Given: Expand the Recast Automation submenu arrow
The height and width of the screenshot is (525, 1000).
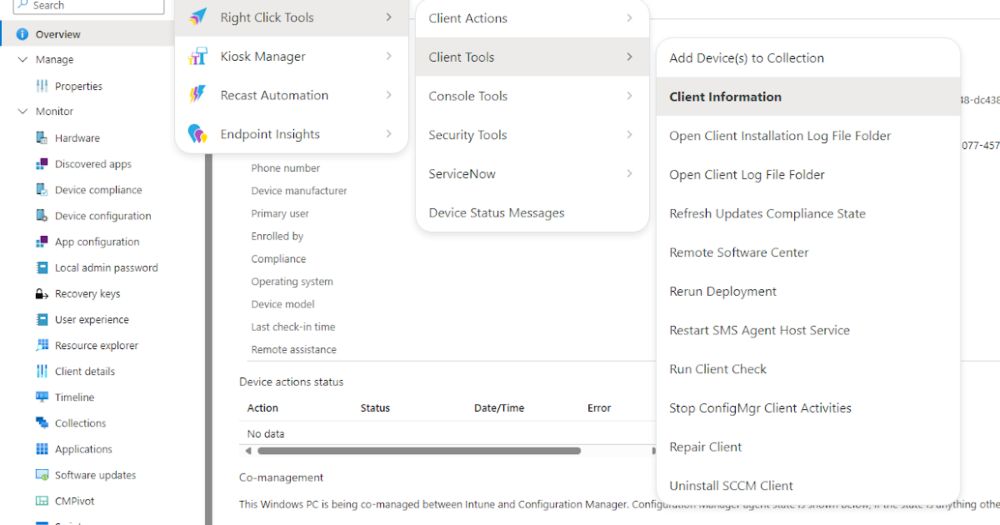Looking at the screenshot, I should pyautogui.click(x=388, y=95).
